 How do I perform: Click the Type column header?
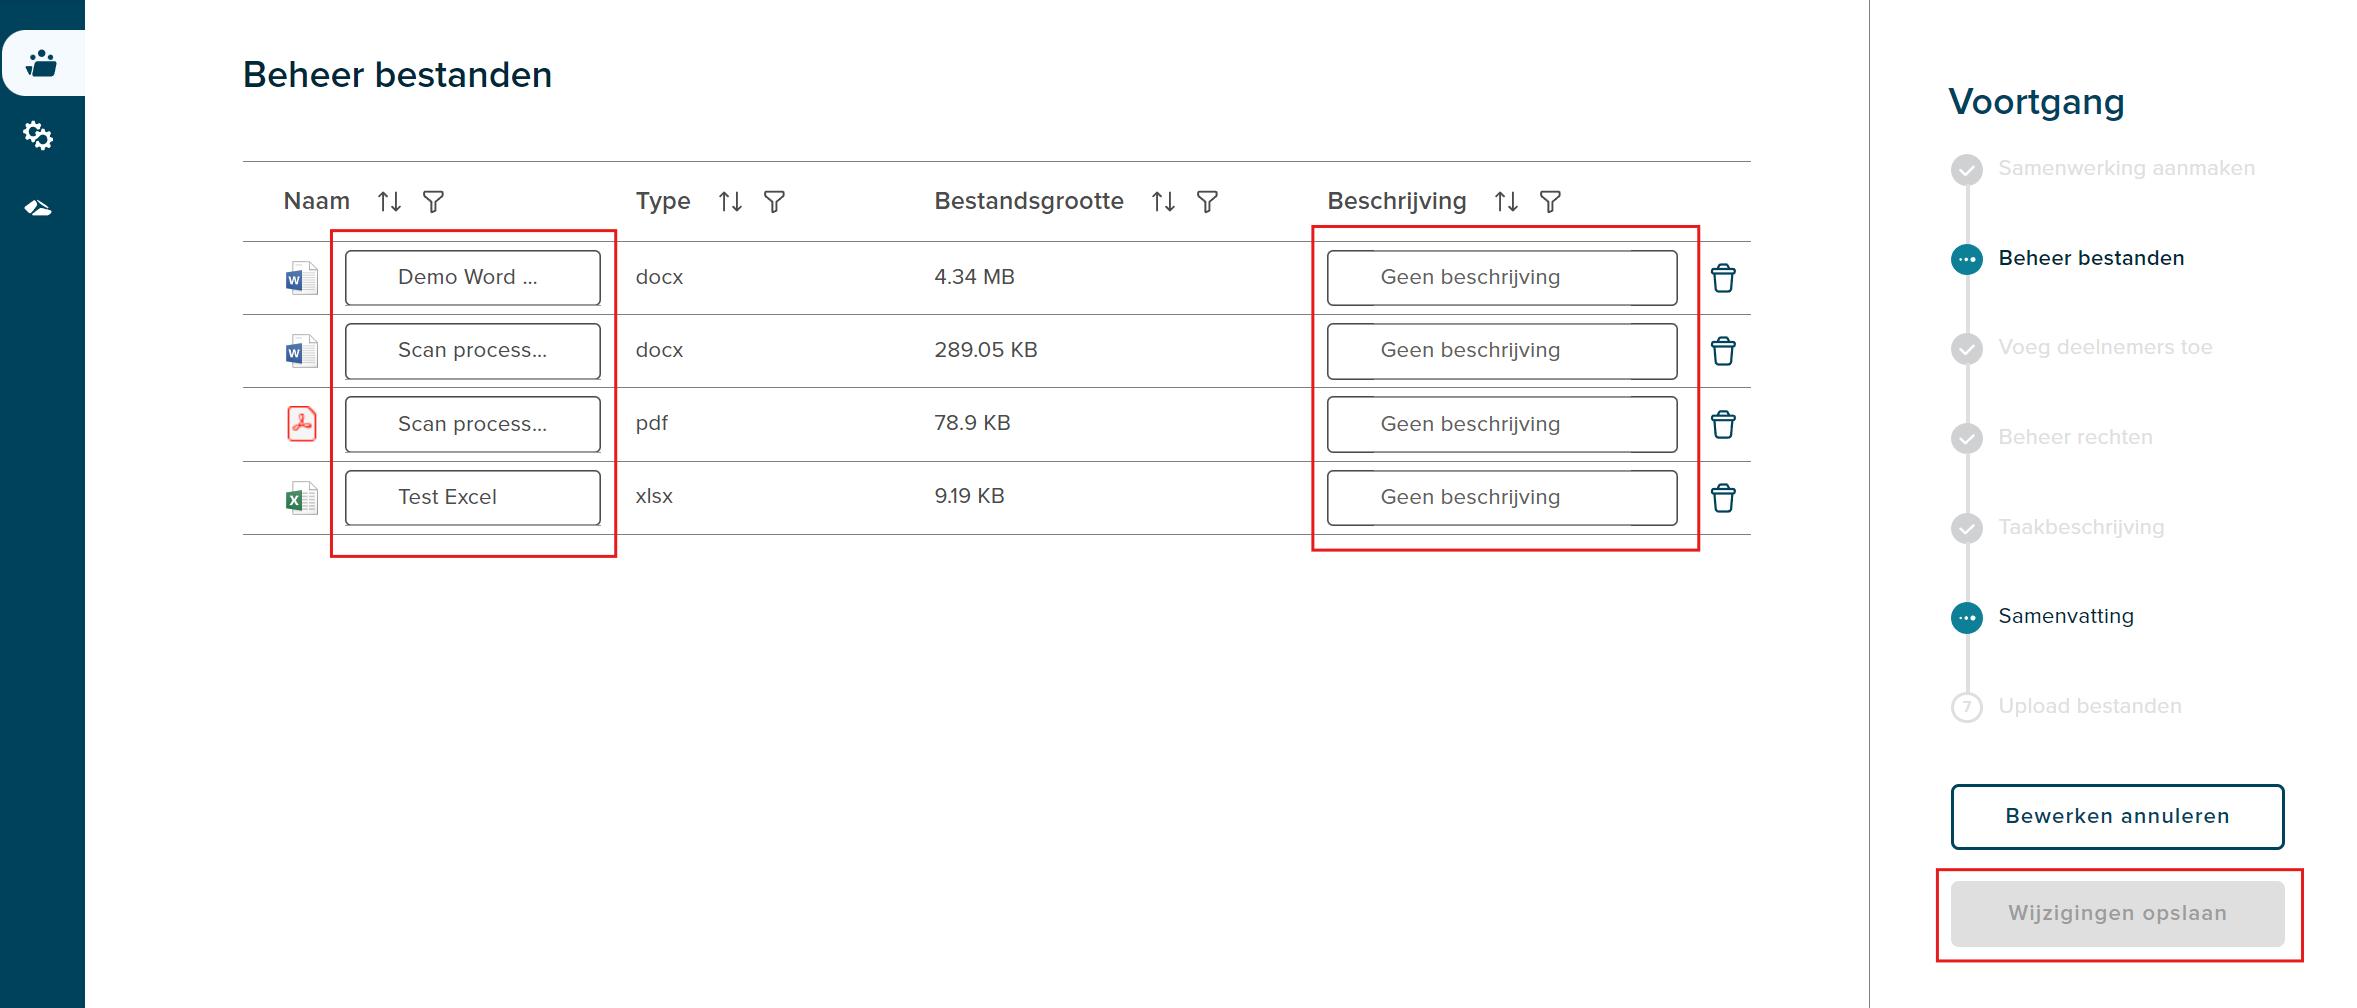pos(663,201)
